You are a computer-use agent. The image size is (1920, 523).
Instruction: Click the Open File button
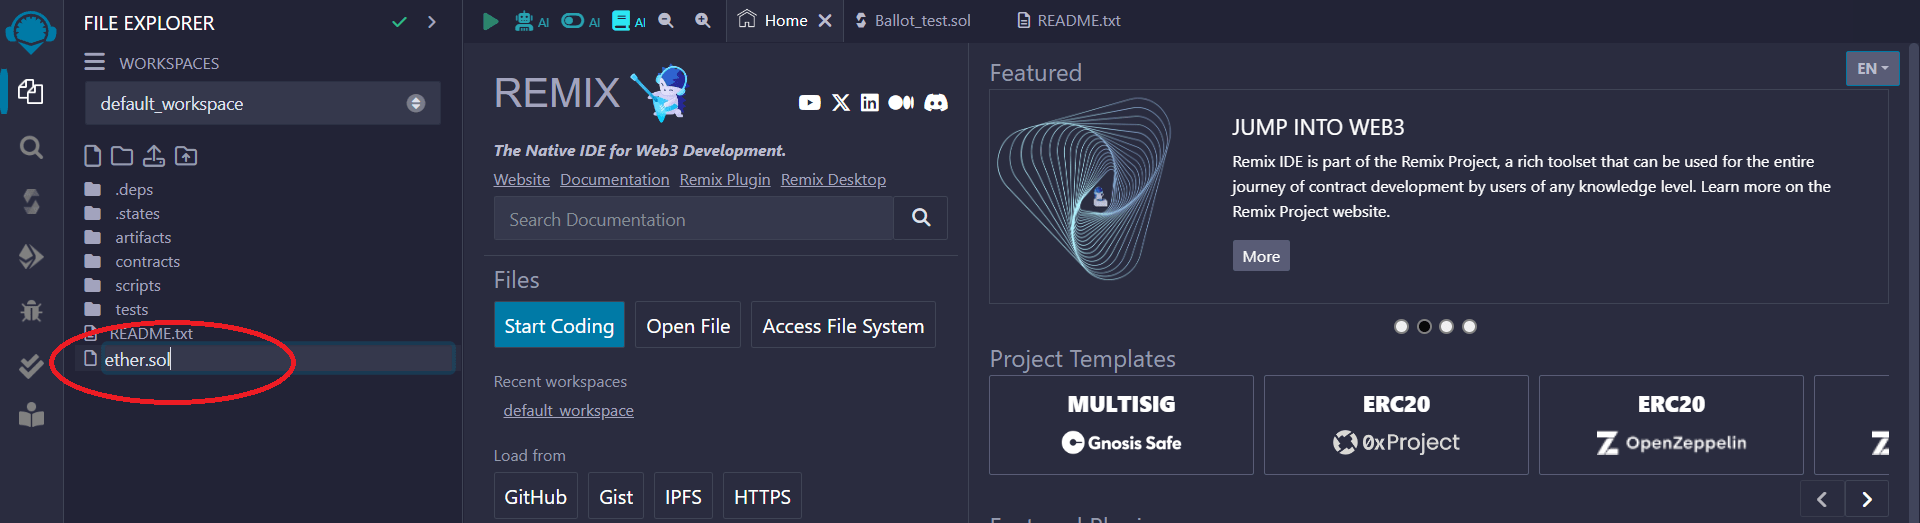point(688,325)
